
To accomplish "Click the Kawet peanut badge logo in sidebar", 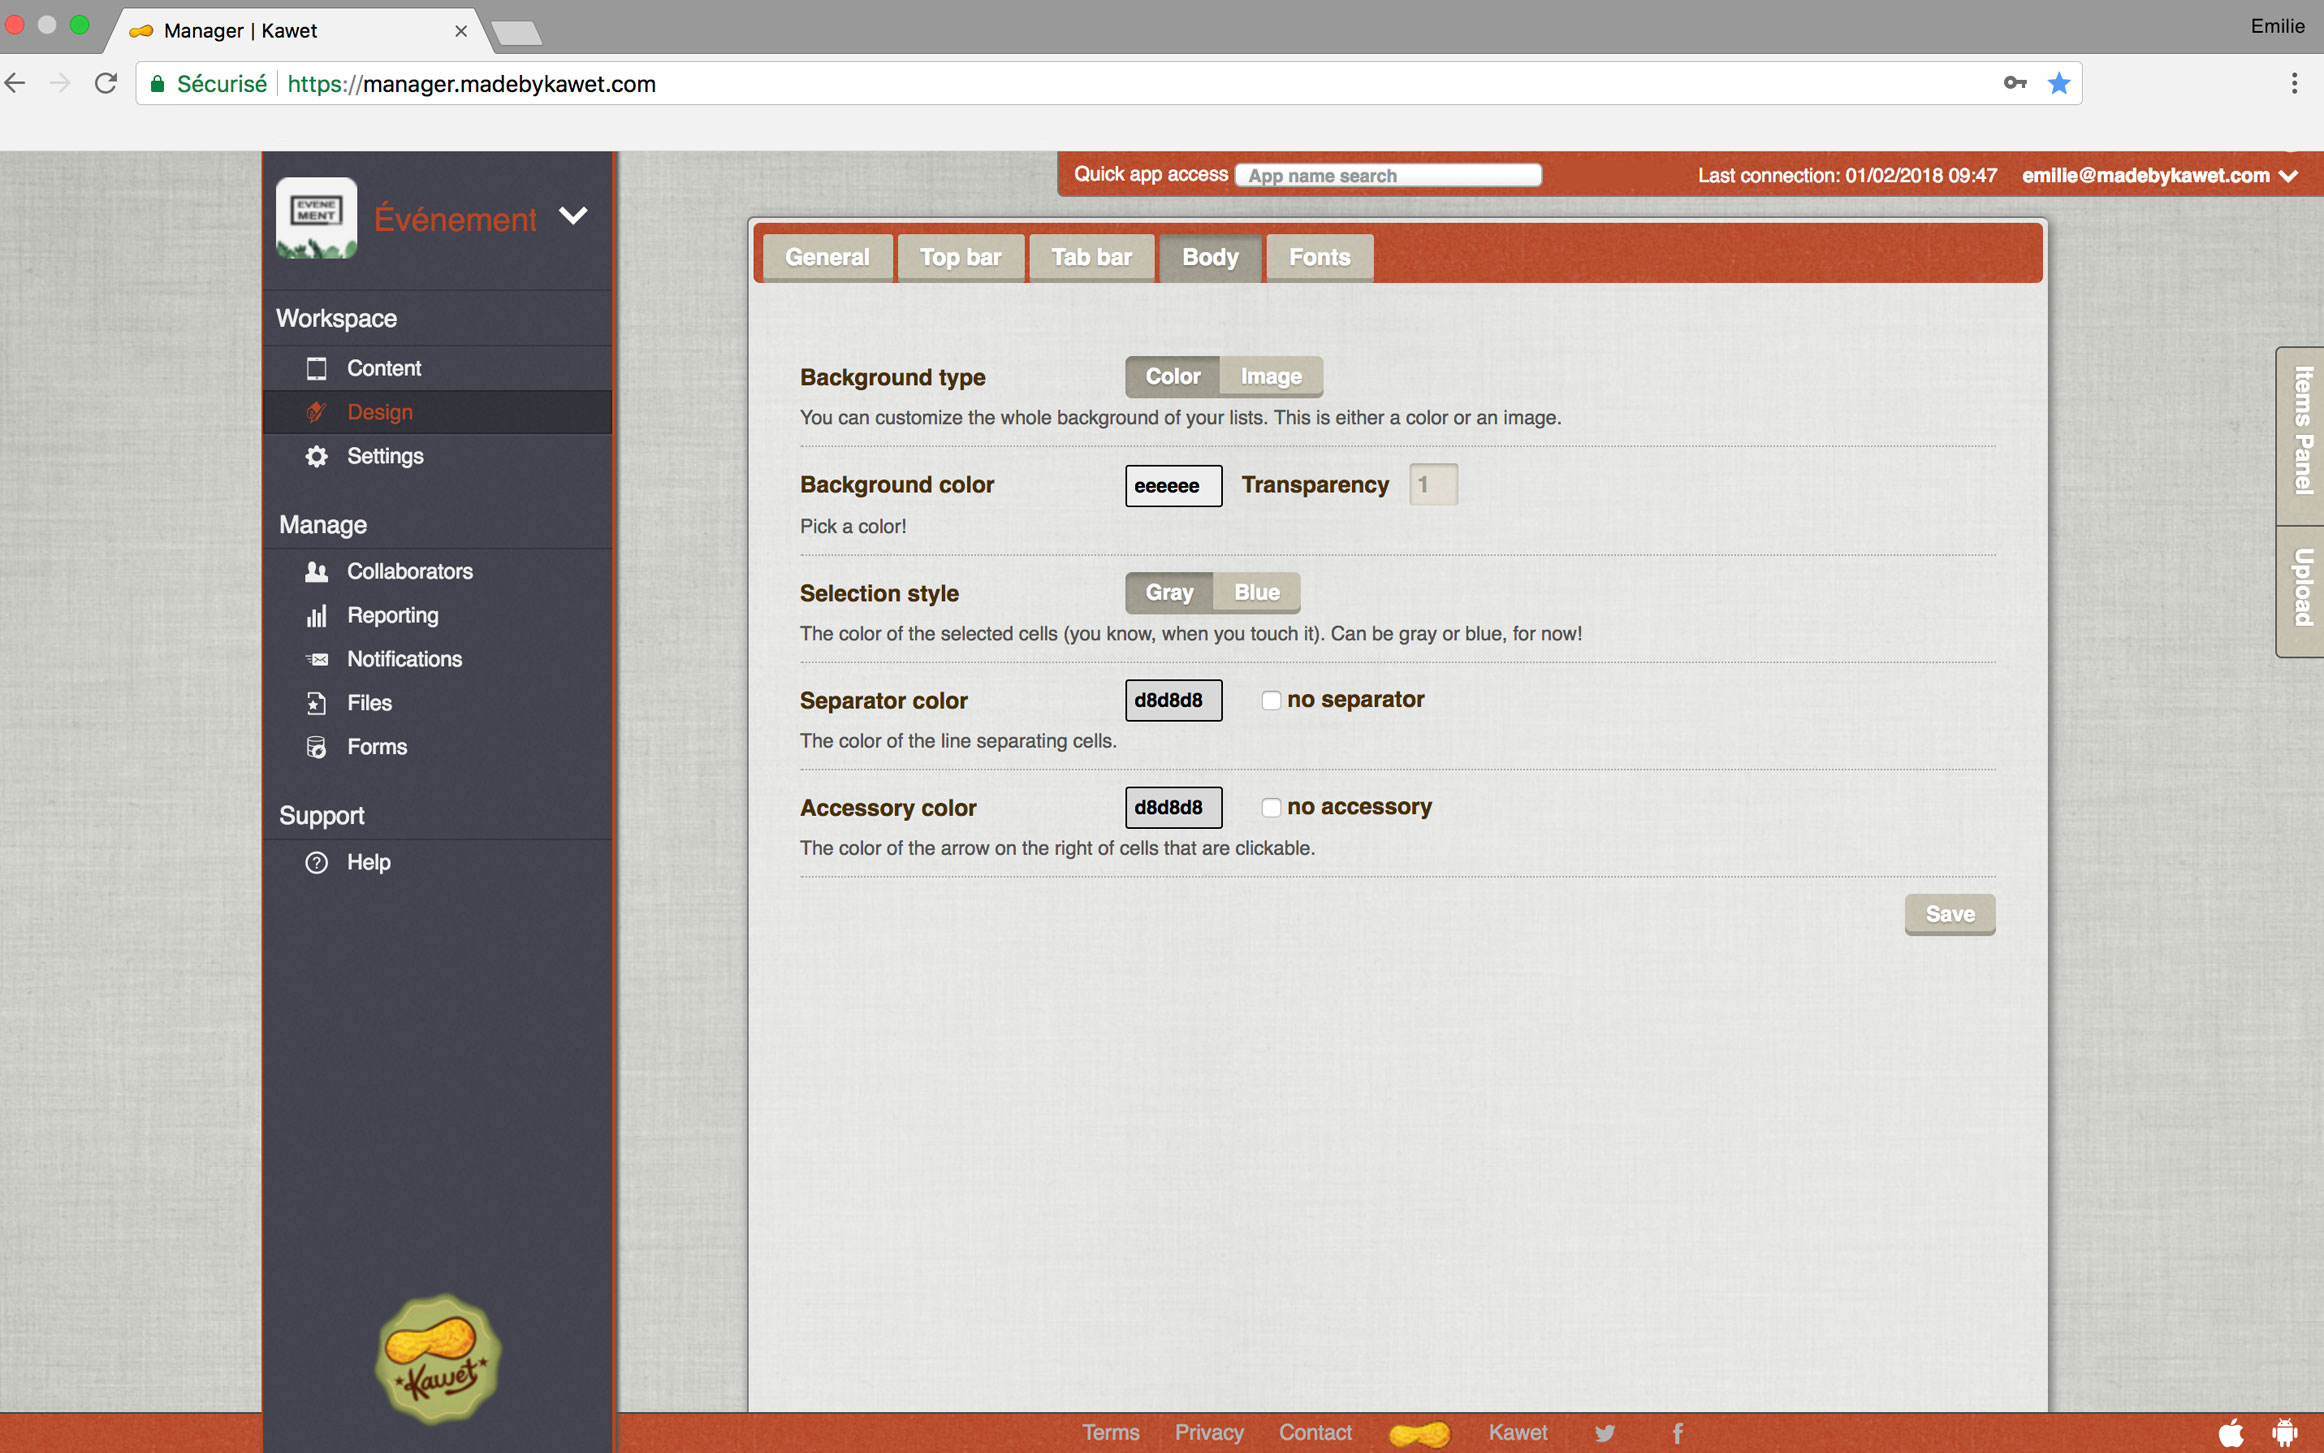I will (x=437, y=1358).
